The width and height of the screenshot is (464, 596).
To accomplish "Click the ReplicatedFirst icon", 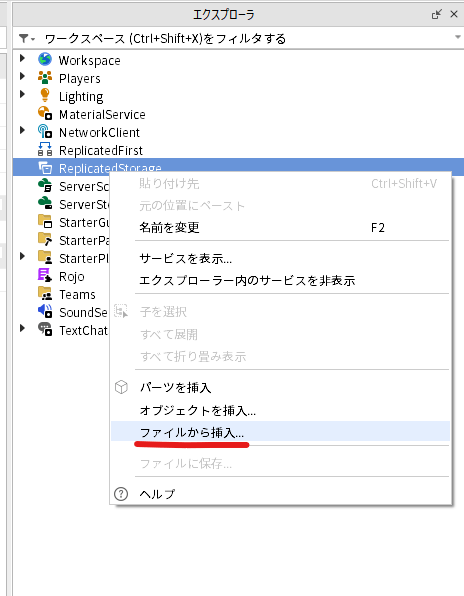I will tap(45, 149).
